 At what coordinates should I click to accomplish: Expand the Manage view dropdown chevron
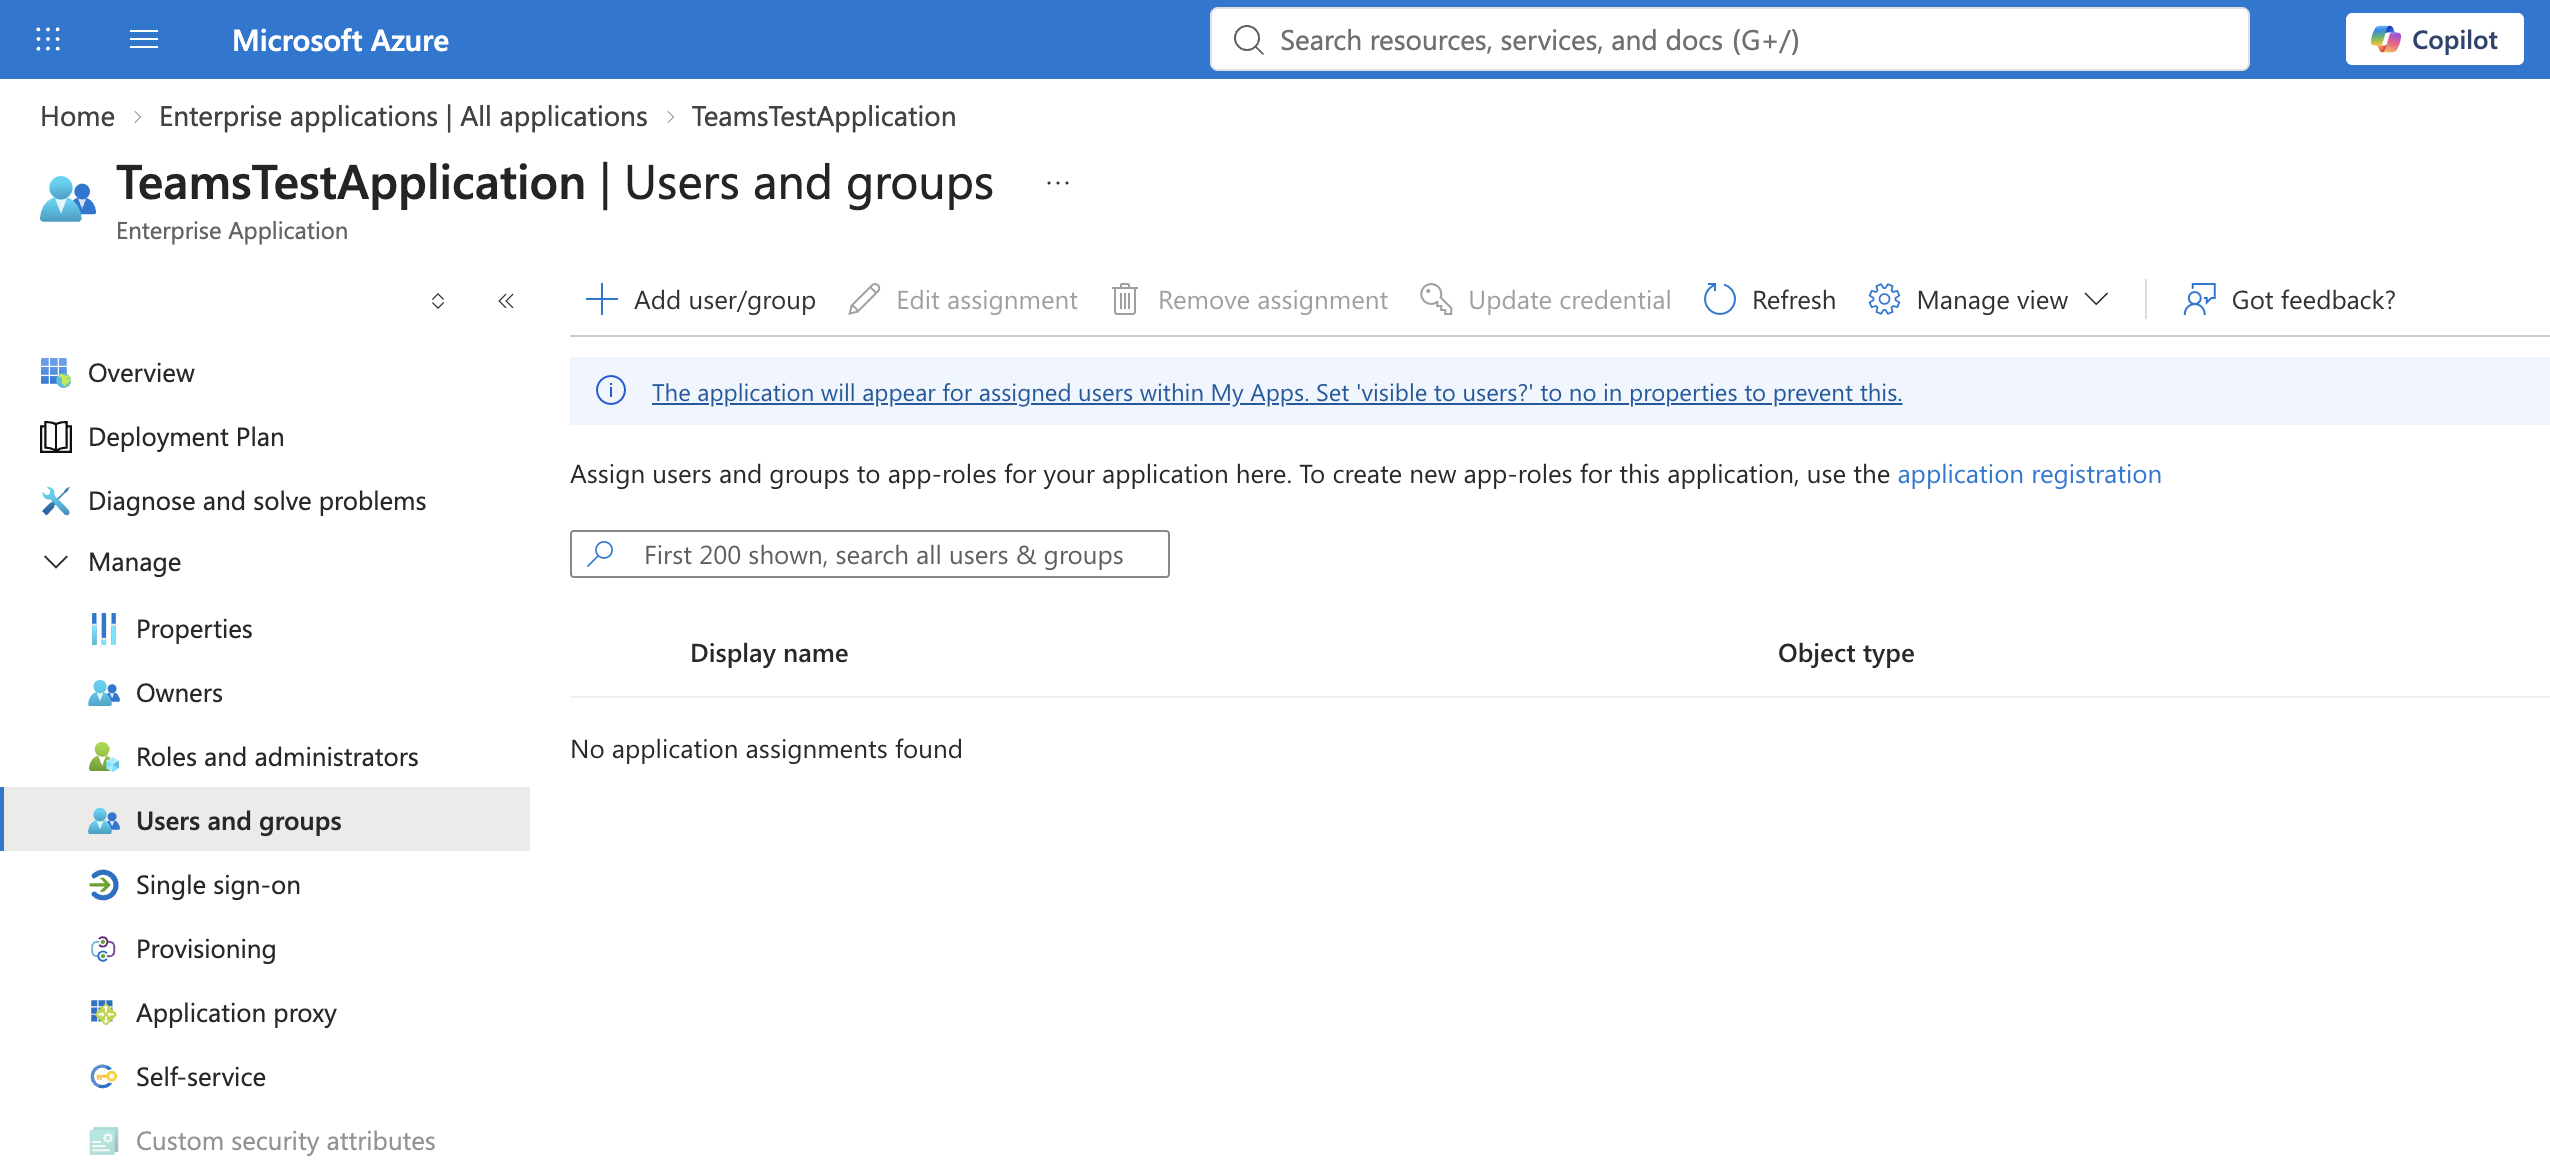pyautogui.click(x=2096, y=299)
